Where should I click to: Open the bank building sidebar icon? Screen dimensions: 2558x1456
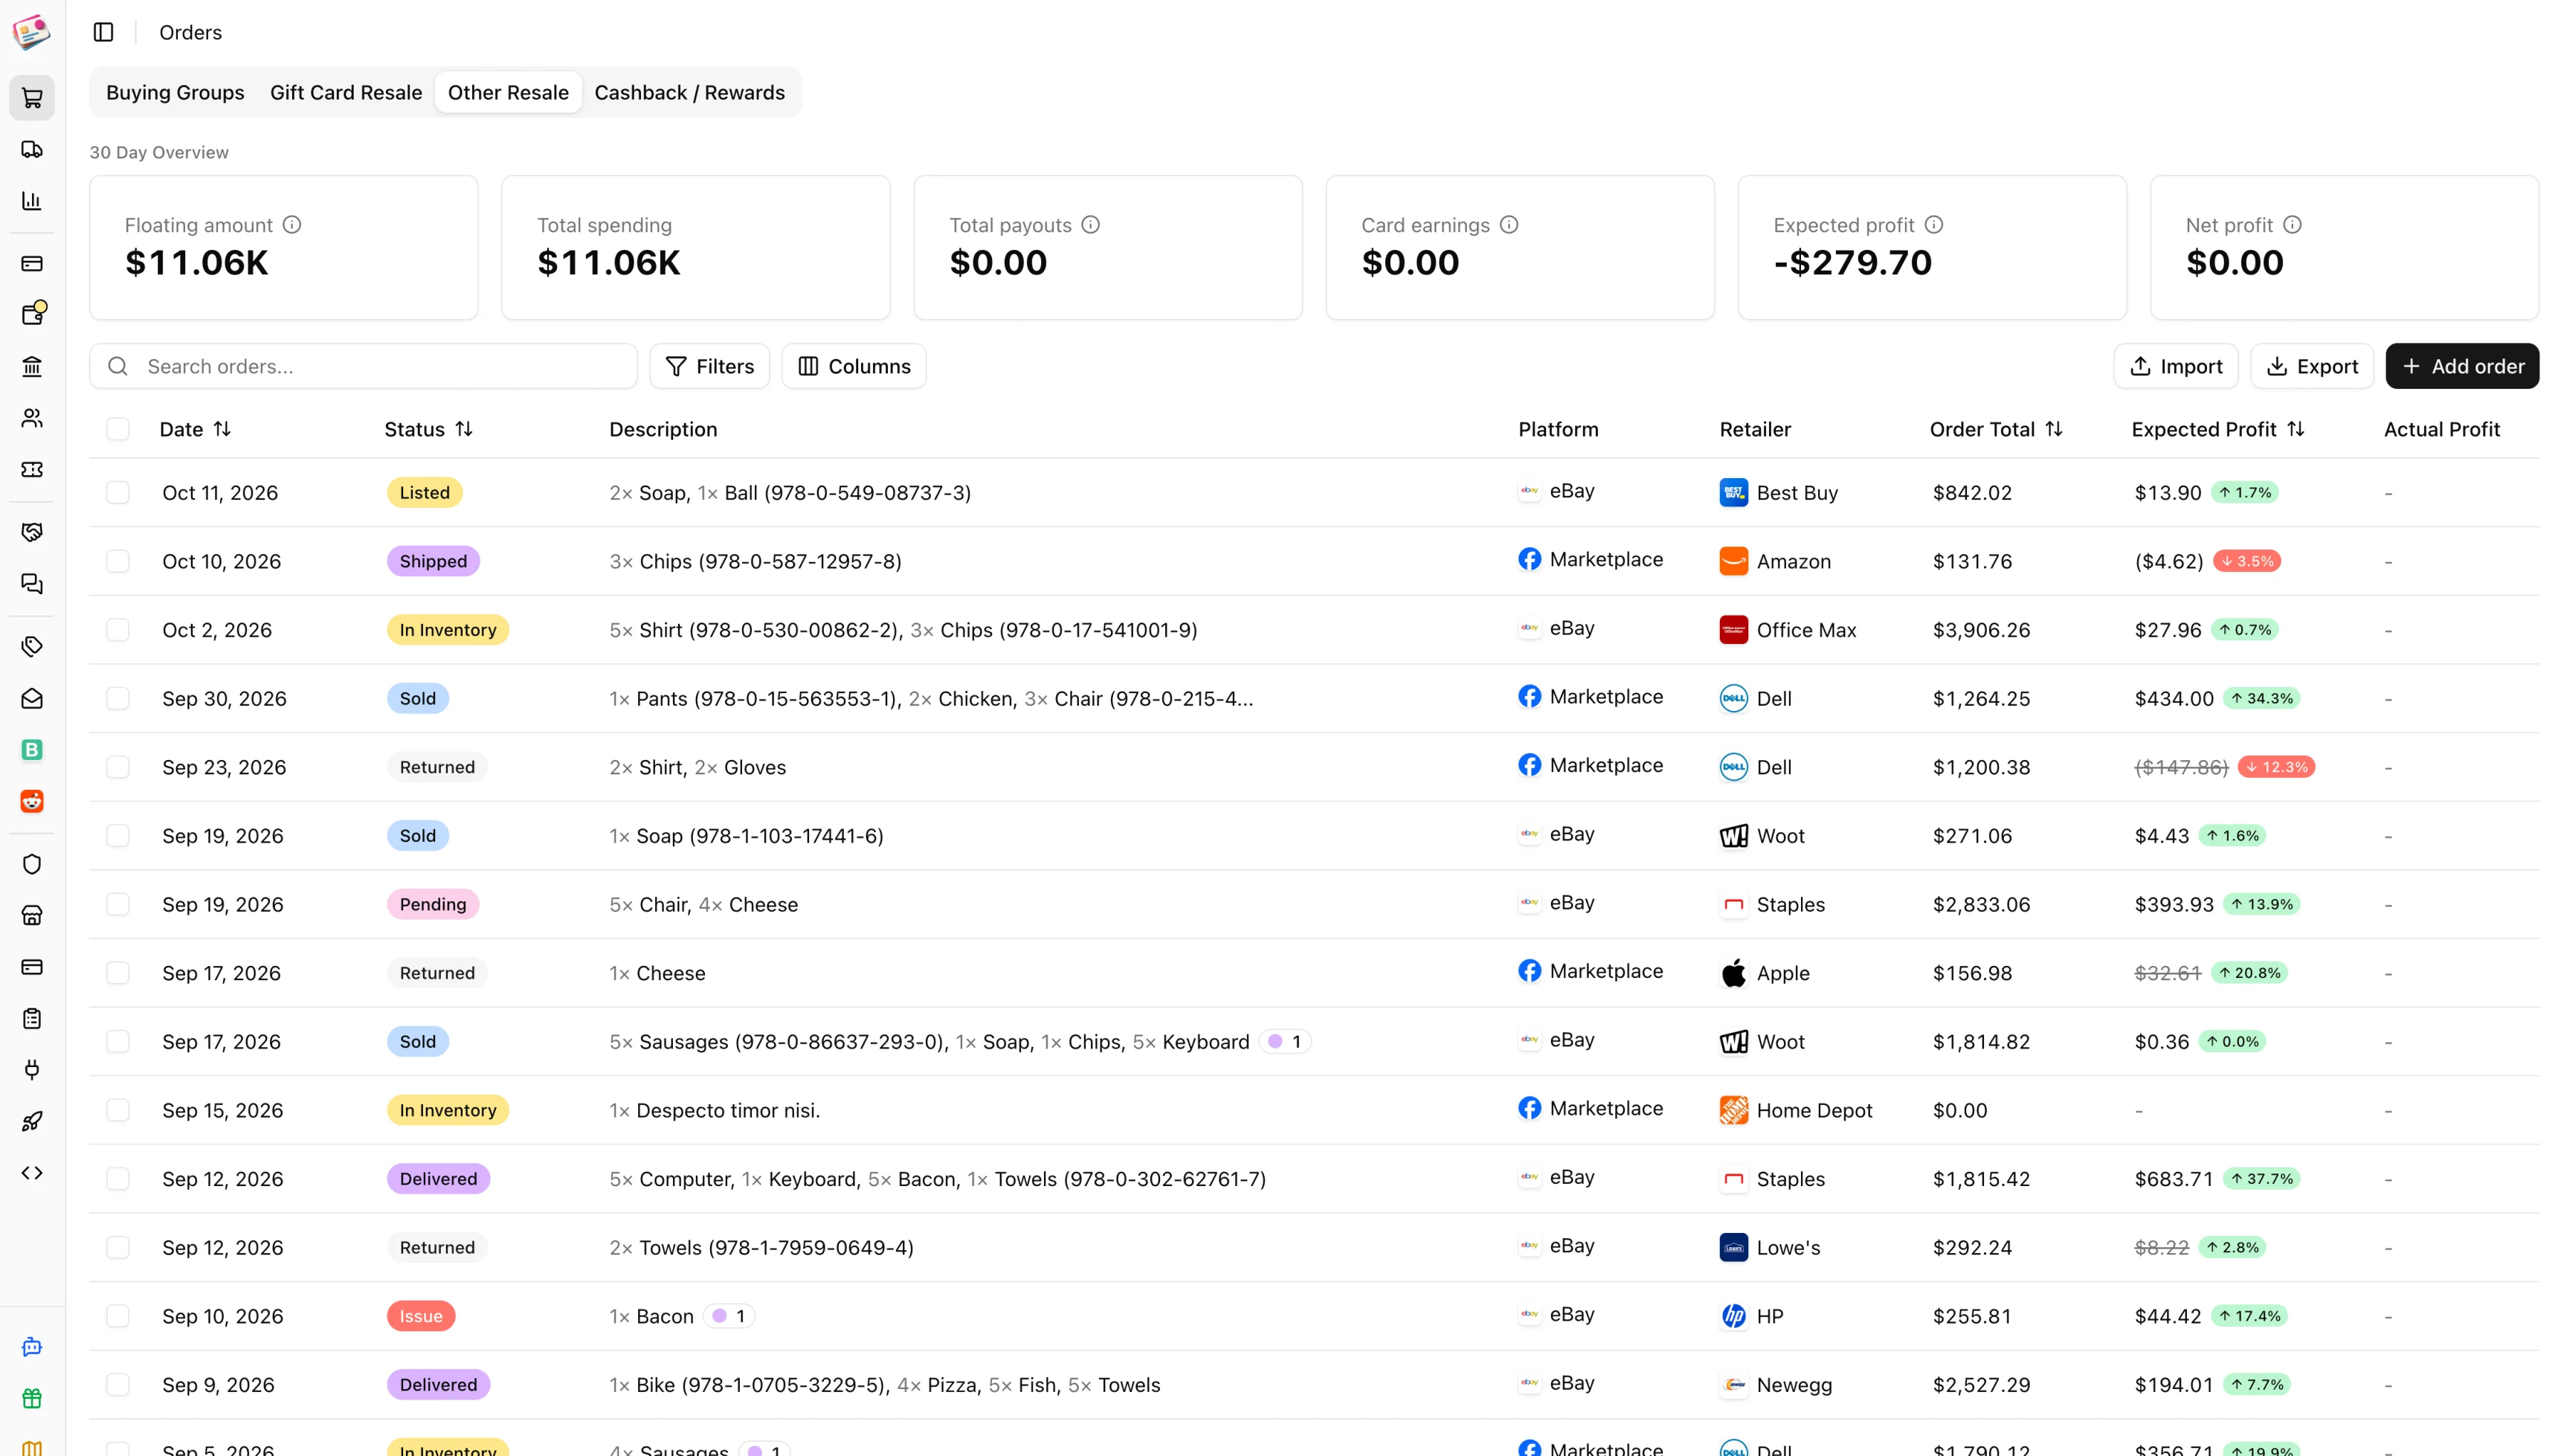[32, 366]
